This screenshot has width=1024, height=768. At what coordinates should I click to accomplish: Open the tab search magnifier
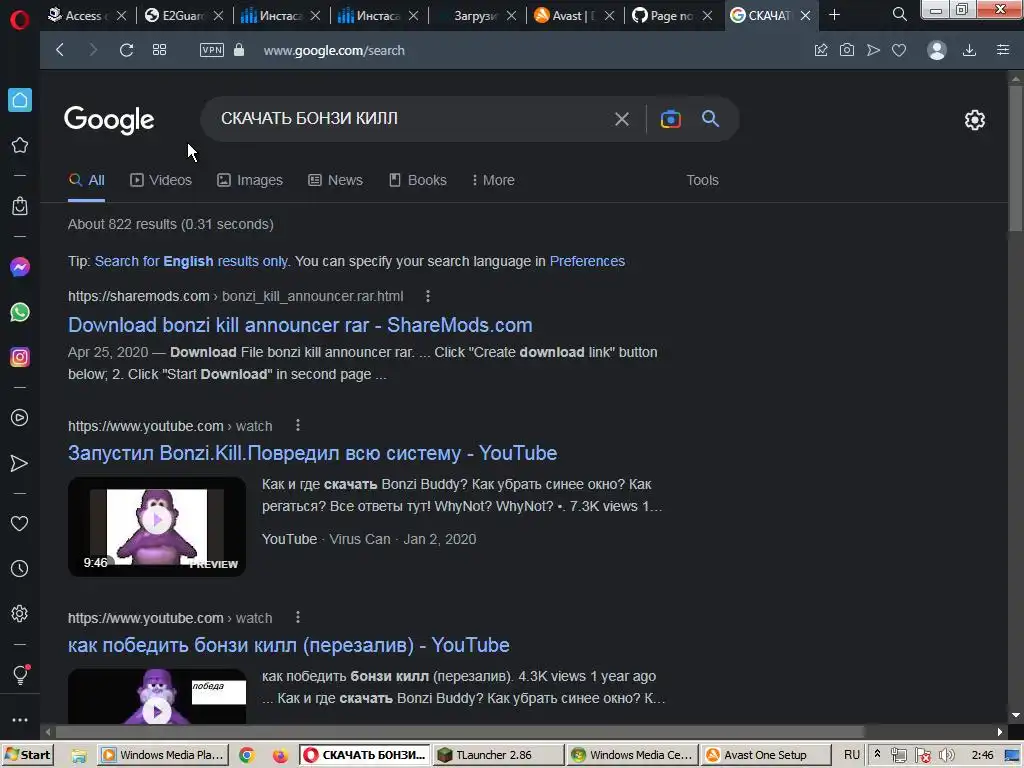click(899, 14)
